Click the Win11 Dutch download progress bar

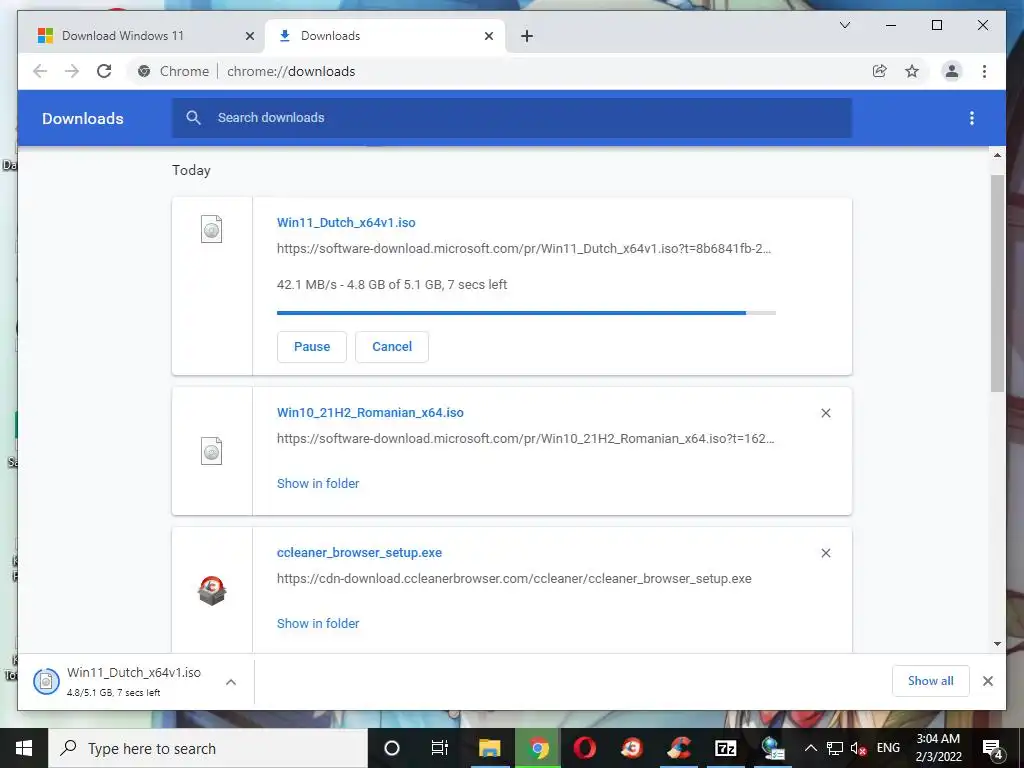tap(526, 313)
